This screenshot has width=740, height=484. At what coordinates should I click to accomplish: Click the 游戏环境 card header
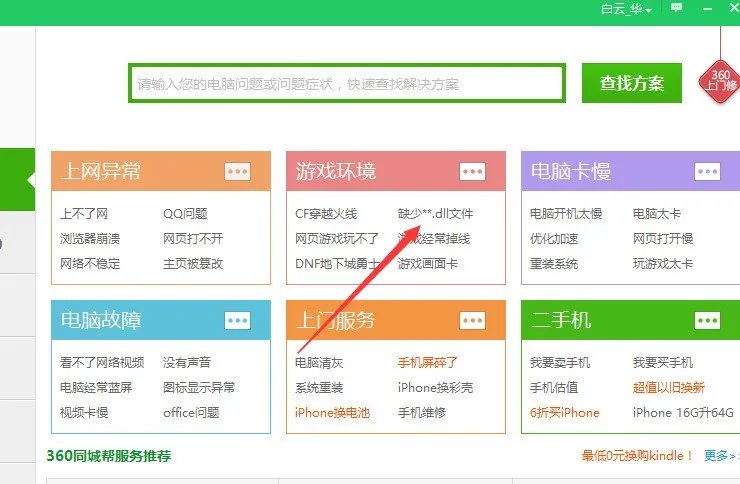click(396, 171)
